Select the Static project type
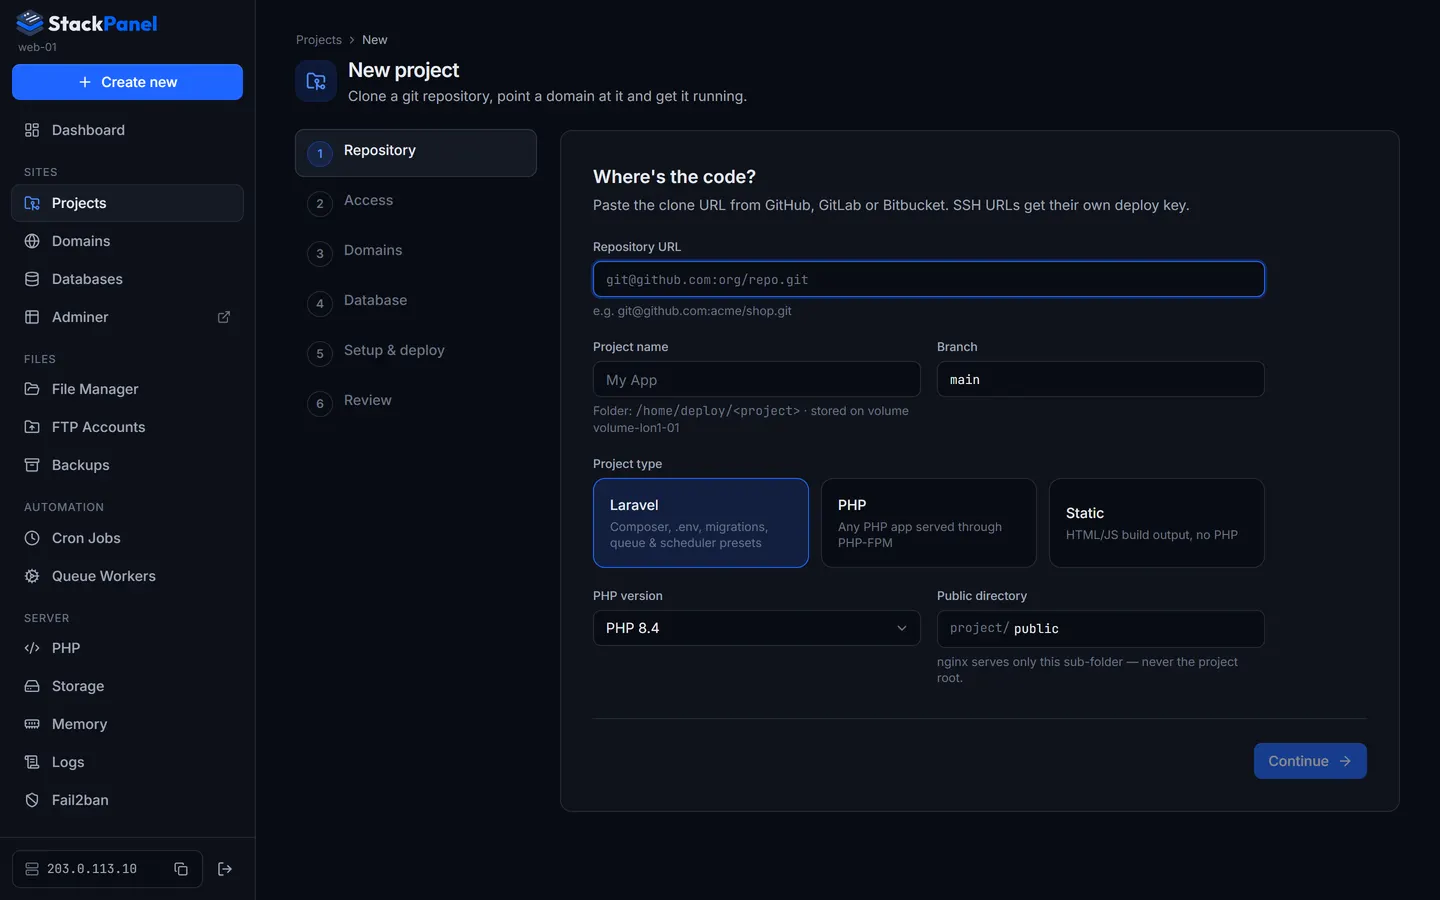This screenshot has width=1440, height=900. 1157,523
